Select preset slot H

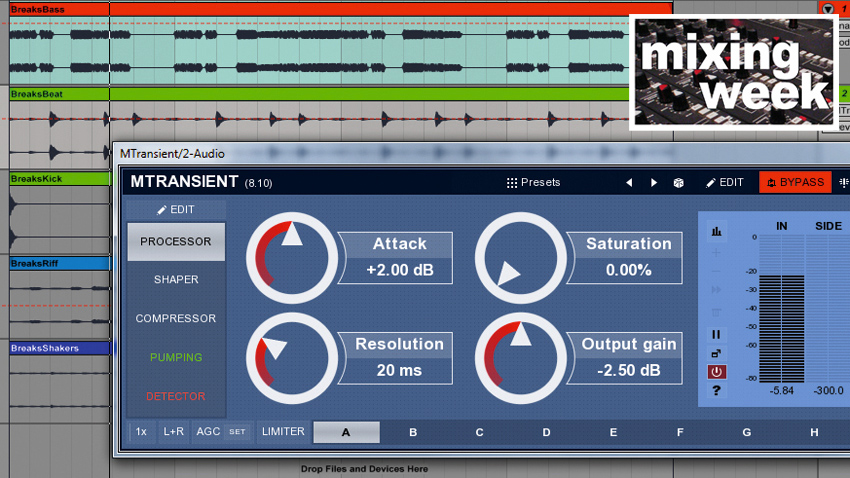coord(814,432)
